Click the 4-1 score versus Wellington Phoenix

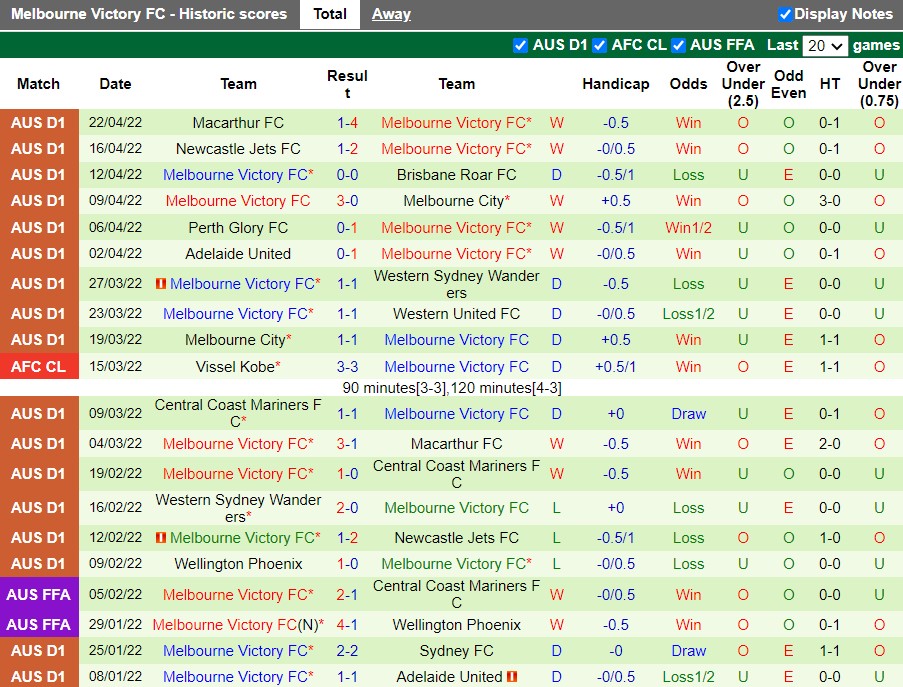click(x=347, y=625)
